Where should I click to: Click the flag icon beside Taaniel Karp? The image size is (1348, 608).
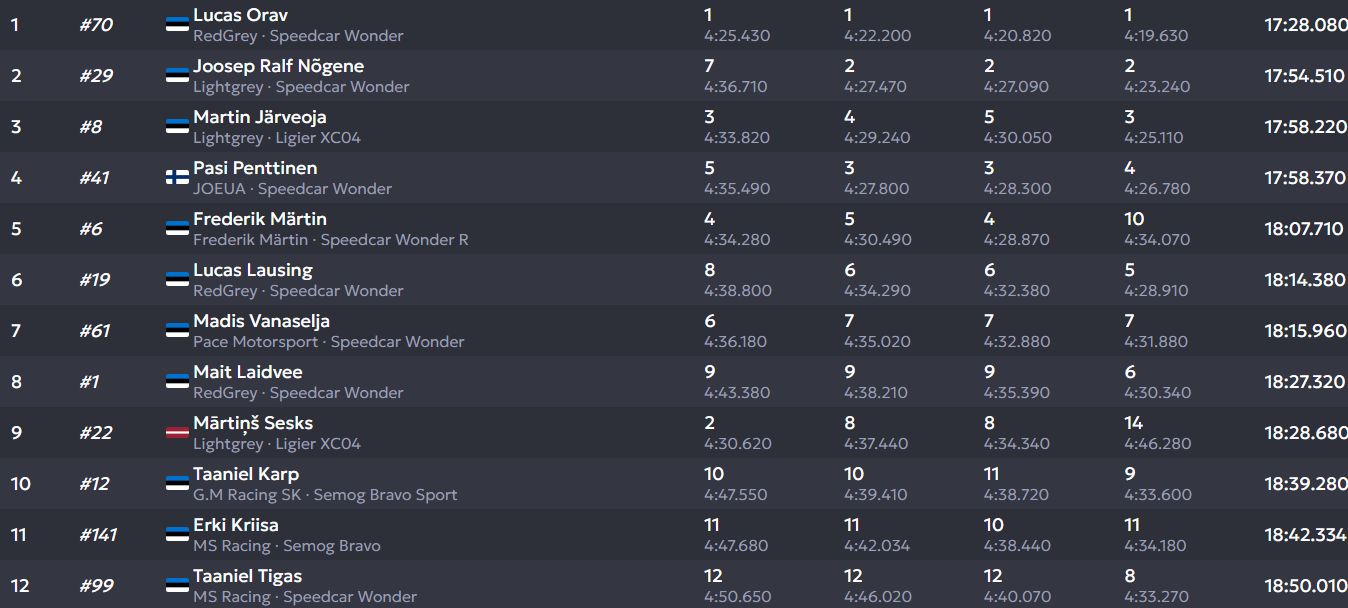(x=177, y=483)
